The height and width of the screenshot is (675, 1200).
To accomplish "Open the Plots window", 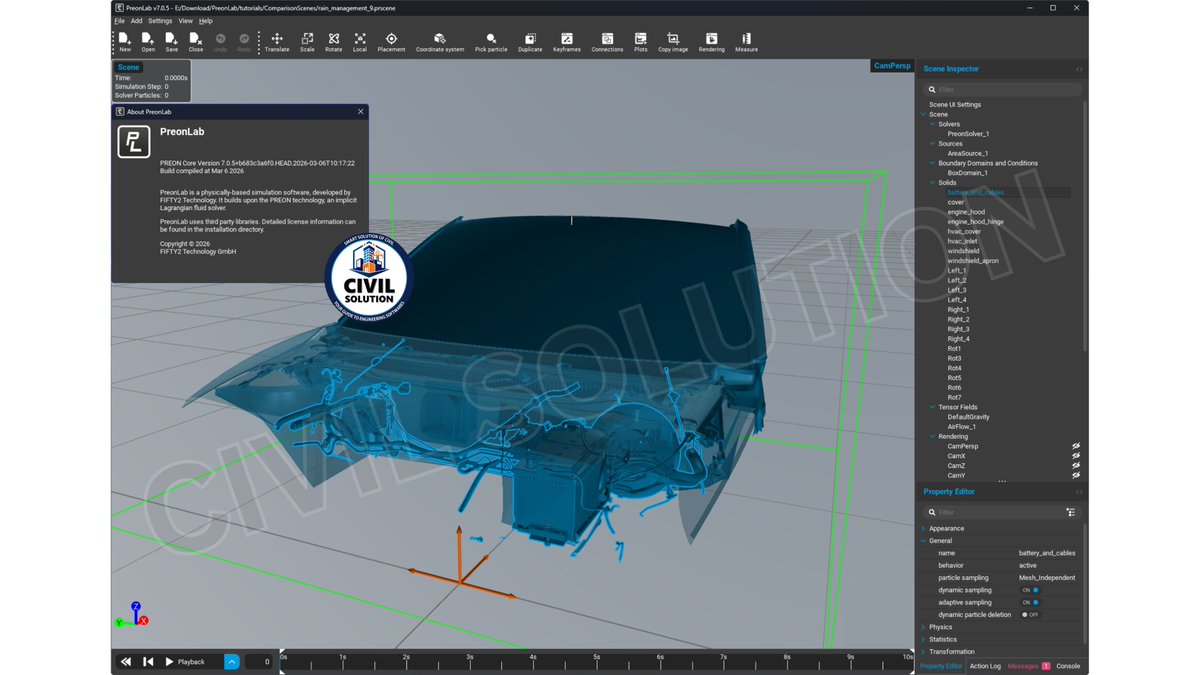I will point(640,42).
